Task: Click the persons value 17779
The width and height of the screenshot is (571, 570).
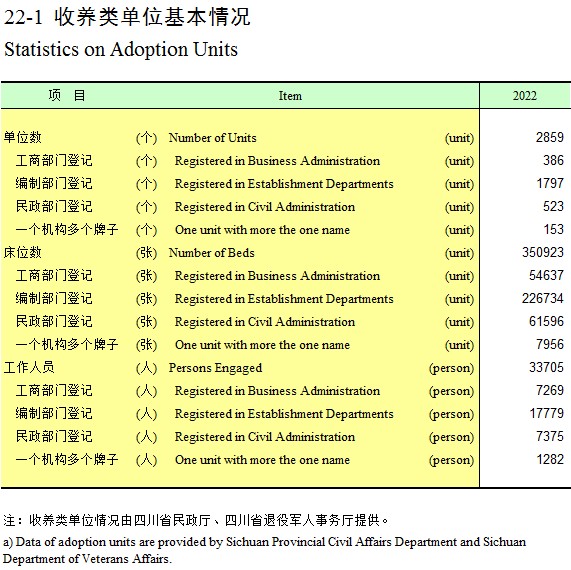Action: pos(547,413)
